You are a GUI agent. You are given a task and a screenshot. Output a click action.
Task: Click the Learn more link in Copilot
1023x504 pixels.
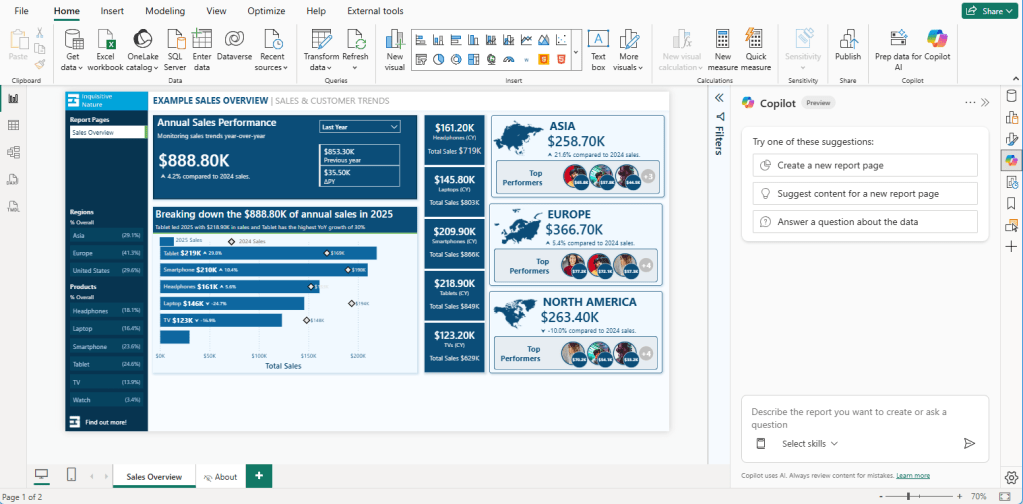coord(913,476)
